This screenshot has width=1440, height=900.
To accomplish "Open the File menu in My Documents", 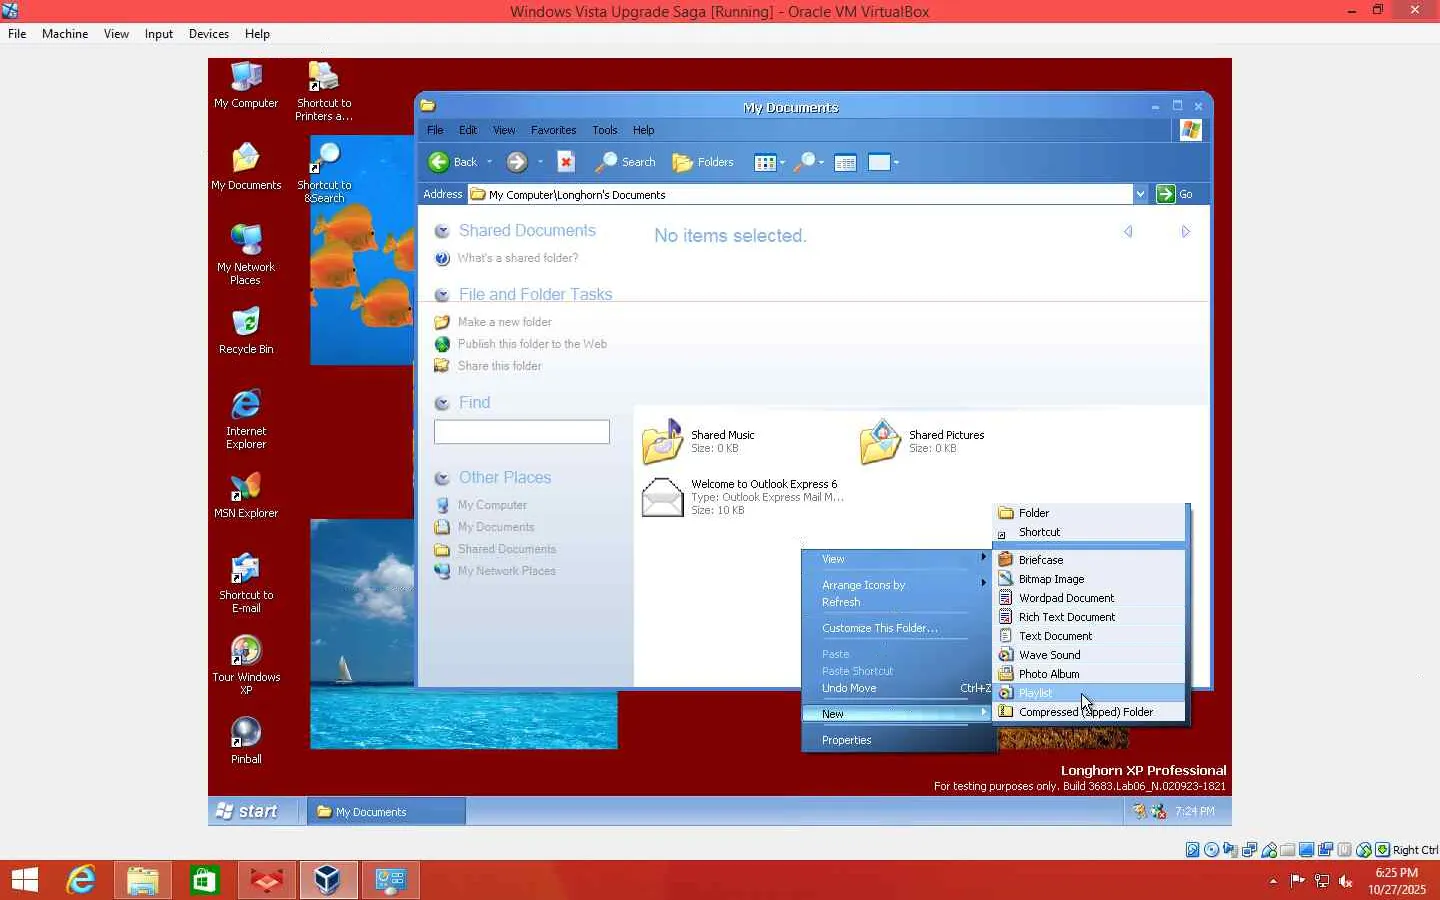I will click(x=435, y=130).
